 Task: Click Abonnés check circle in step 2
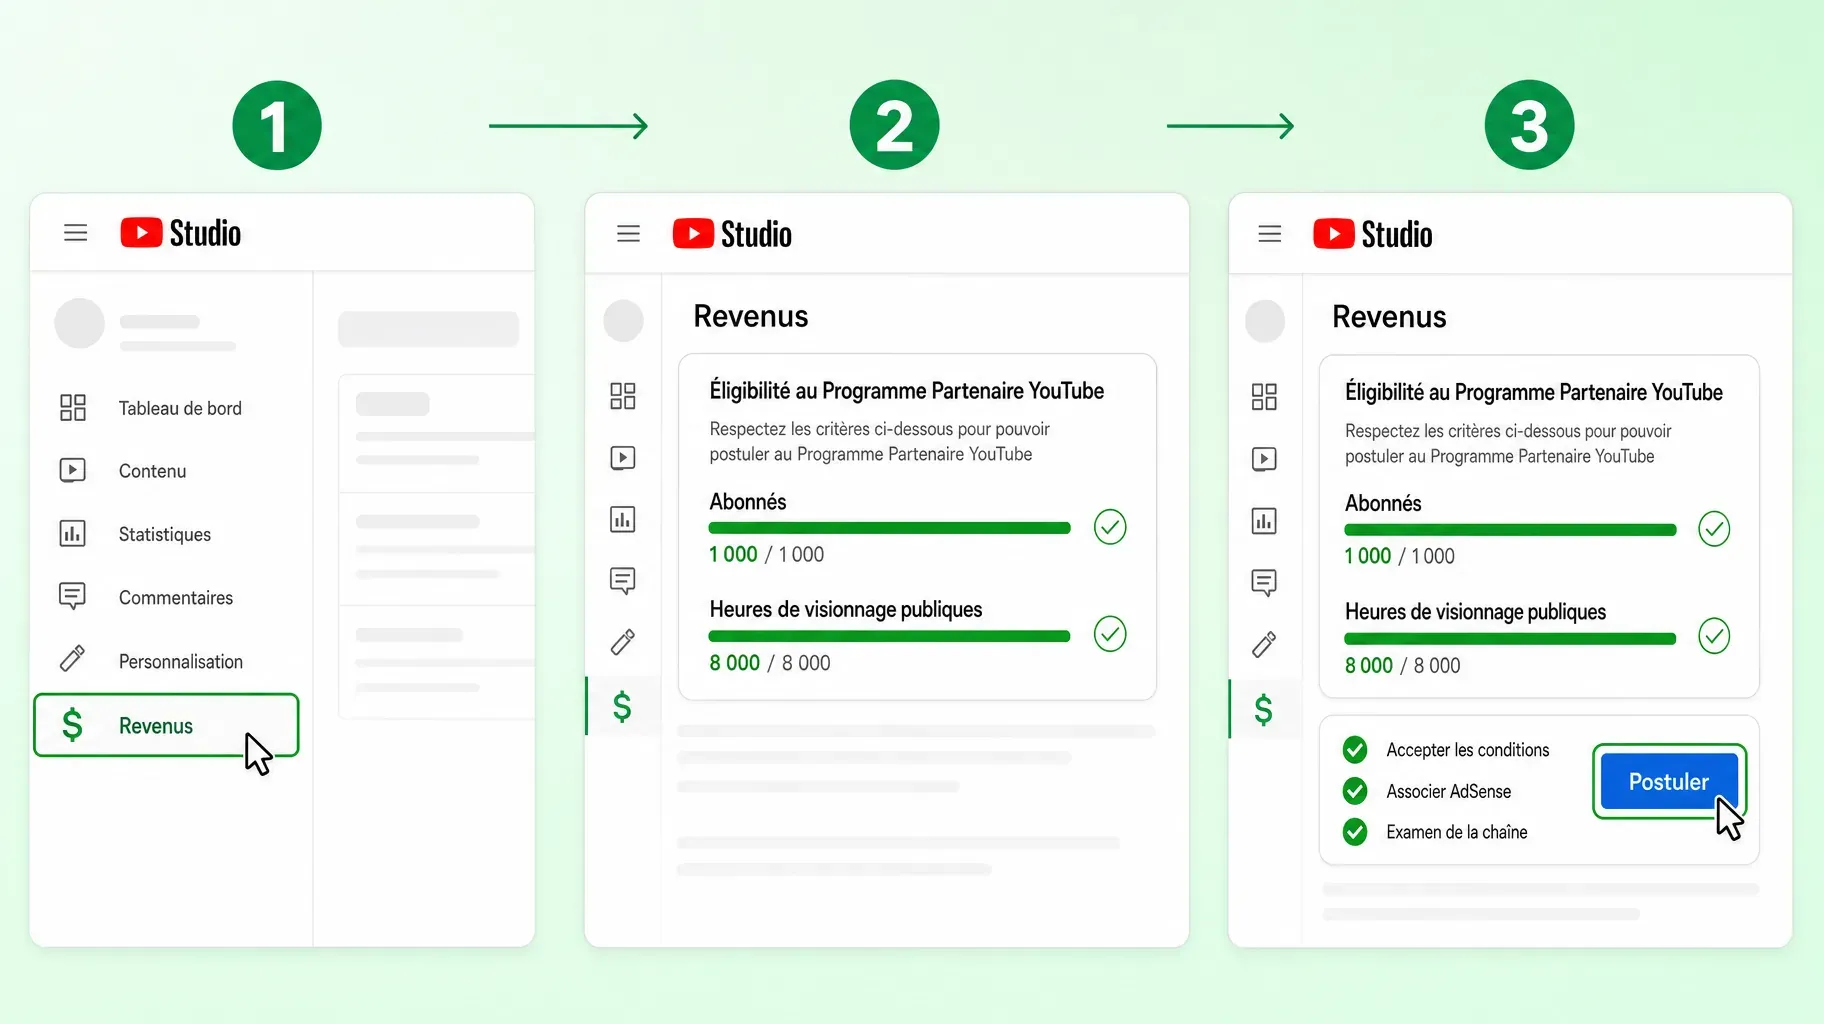pyautogui.click(x=1110, y=527)
